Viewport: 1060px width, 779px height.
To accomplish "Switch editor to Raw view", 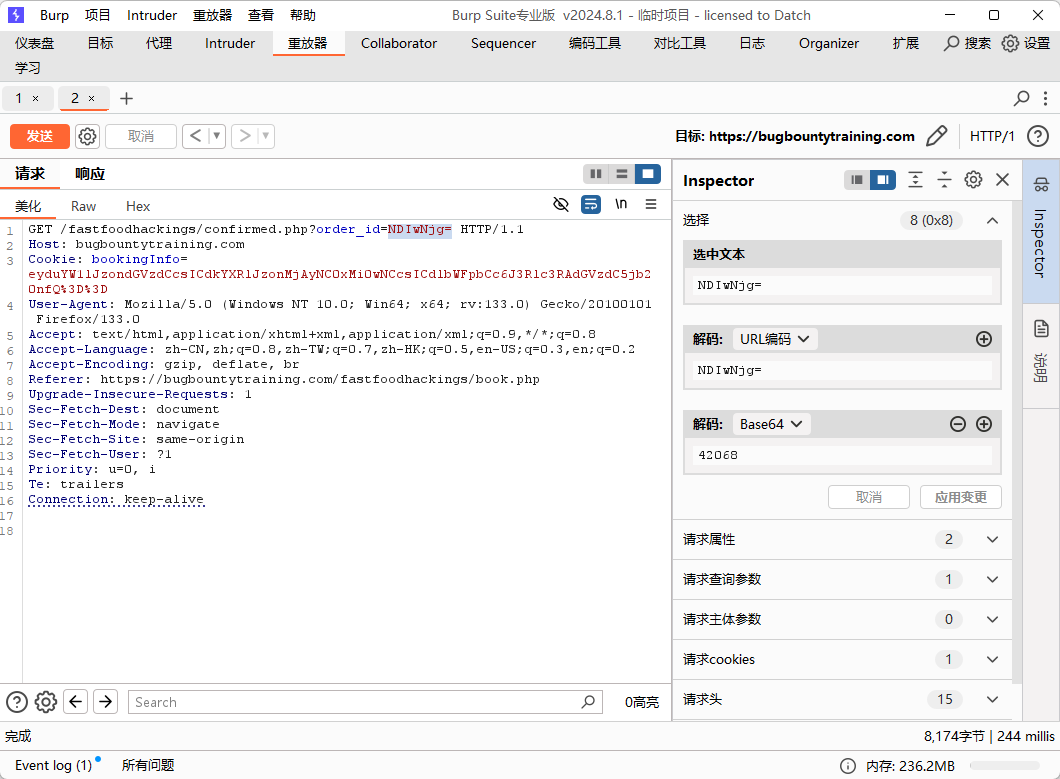I will [83, 206].
